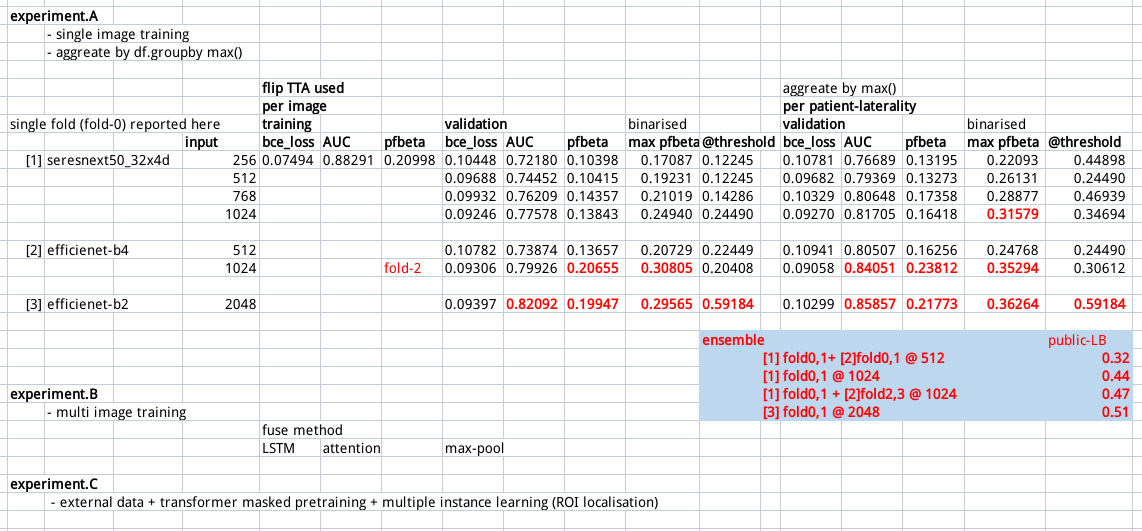
Task: Click the pfbeta value 0.14357
Action: pos(592,196)
